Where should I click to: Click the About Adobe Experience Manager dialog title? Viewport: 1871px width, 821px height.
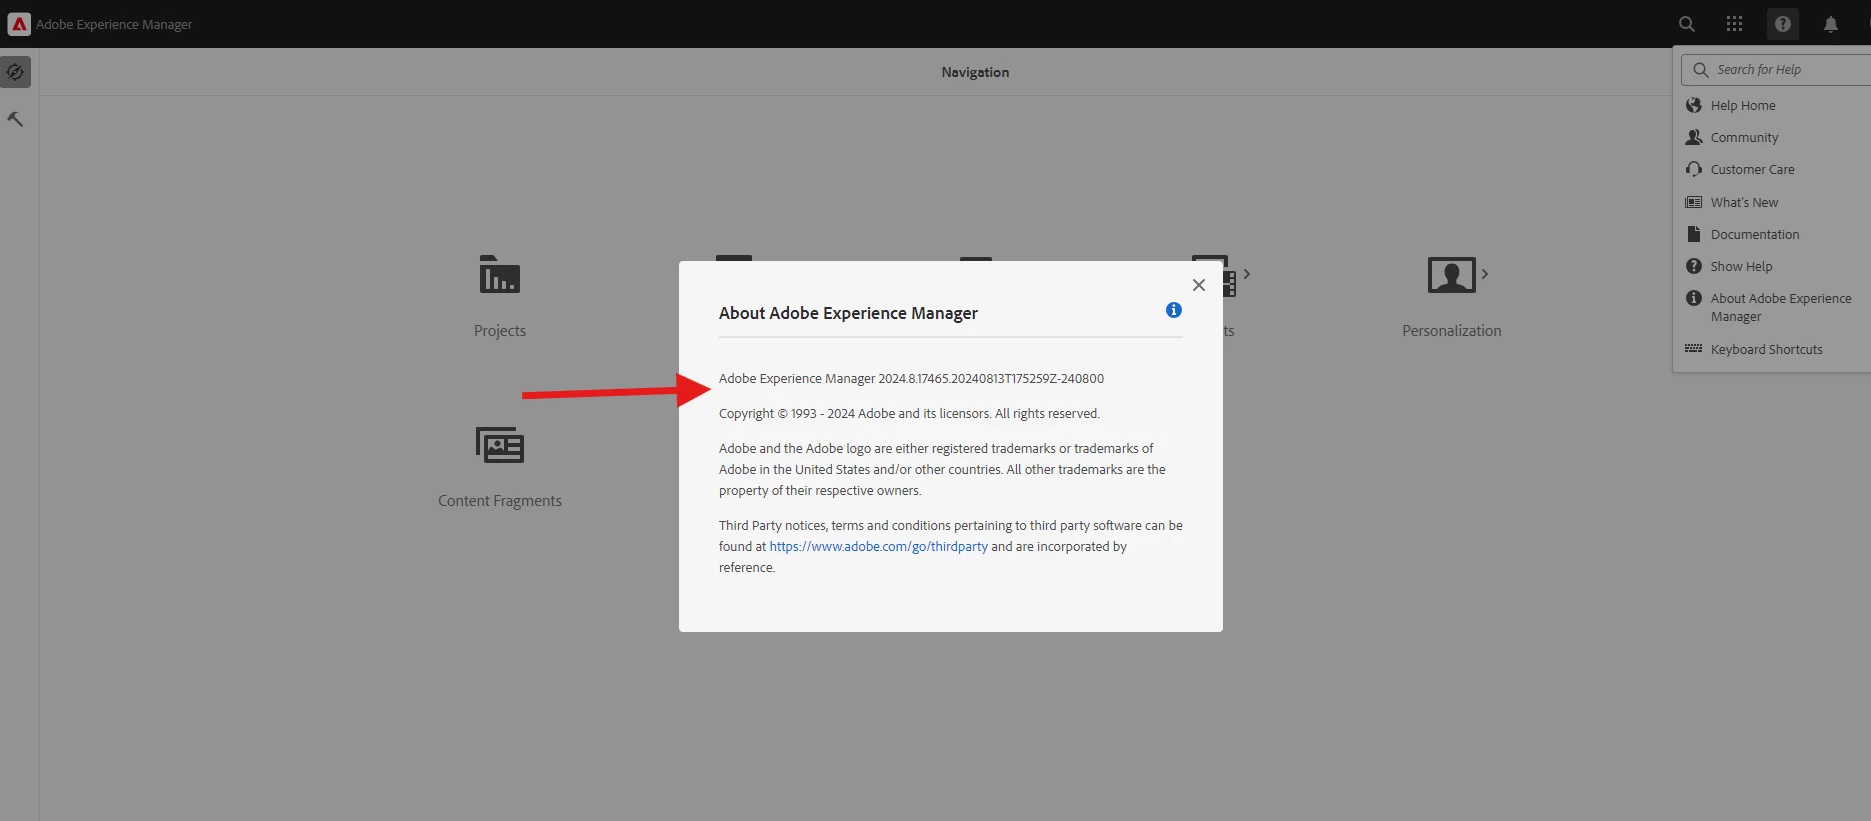click(x=848, y=313)
